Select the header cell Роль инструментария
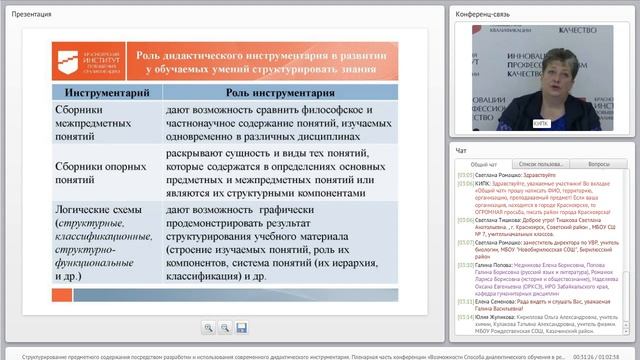The height and width of the screenshot is (360, 640). point(280,93)
